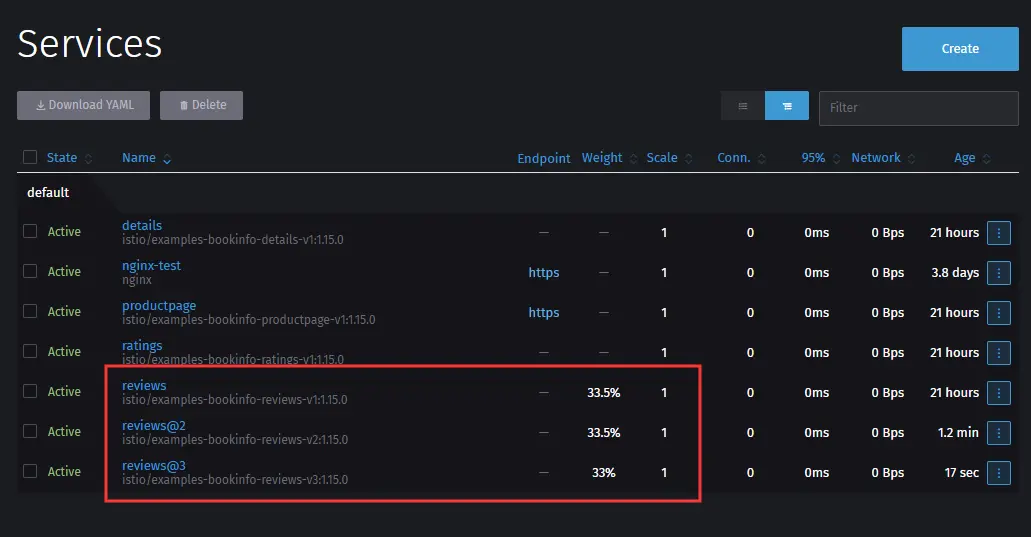
Task: Sort by the State column arrows
Action: pos(88,158)
